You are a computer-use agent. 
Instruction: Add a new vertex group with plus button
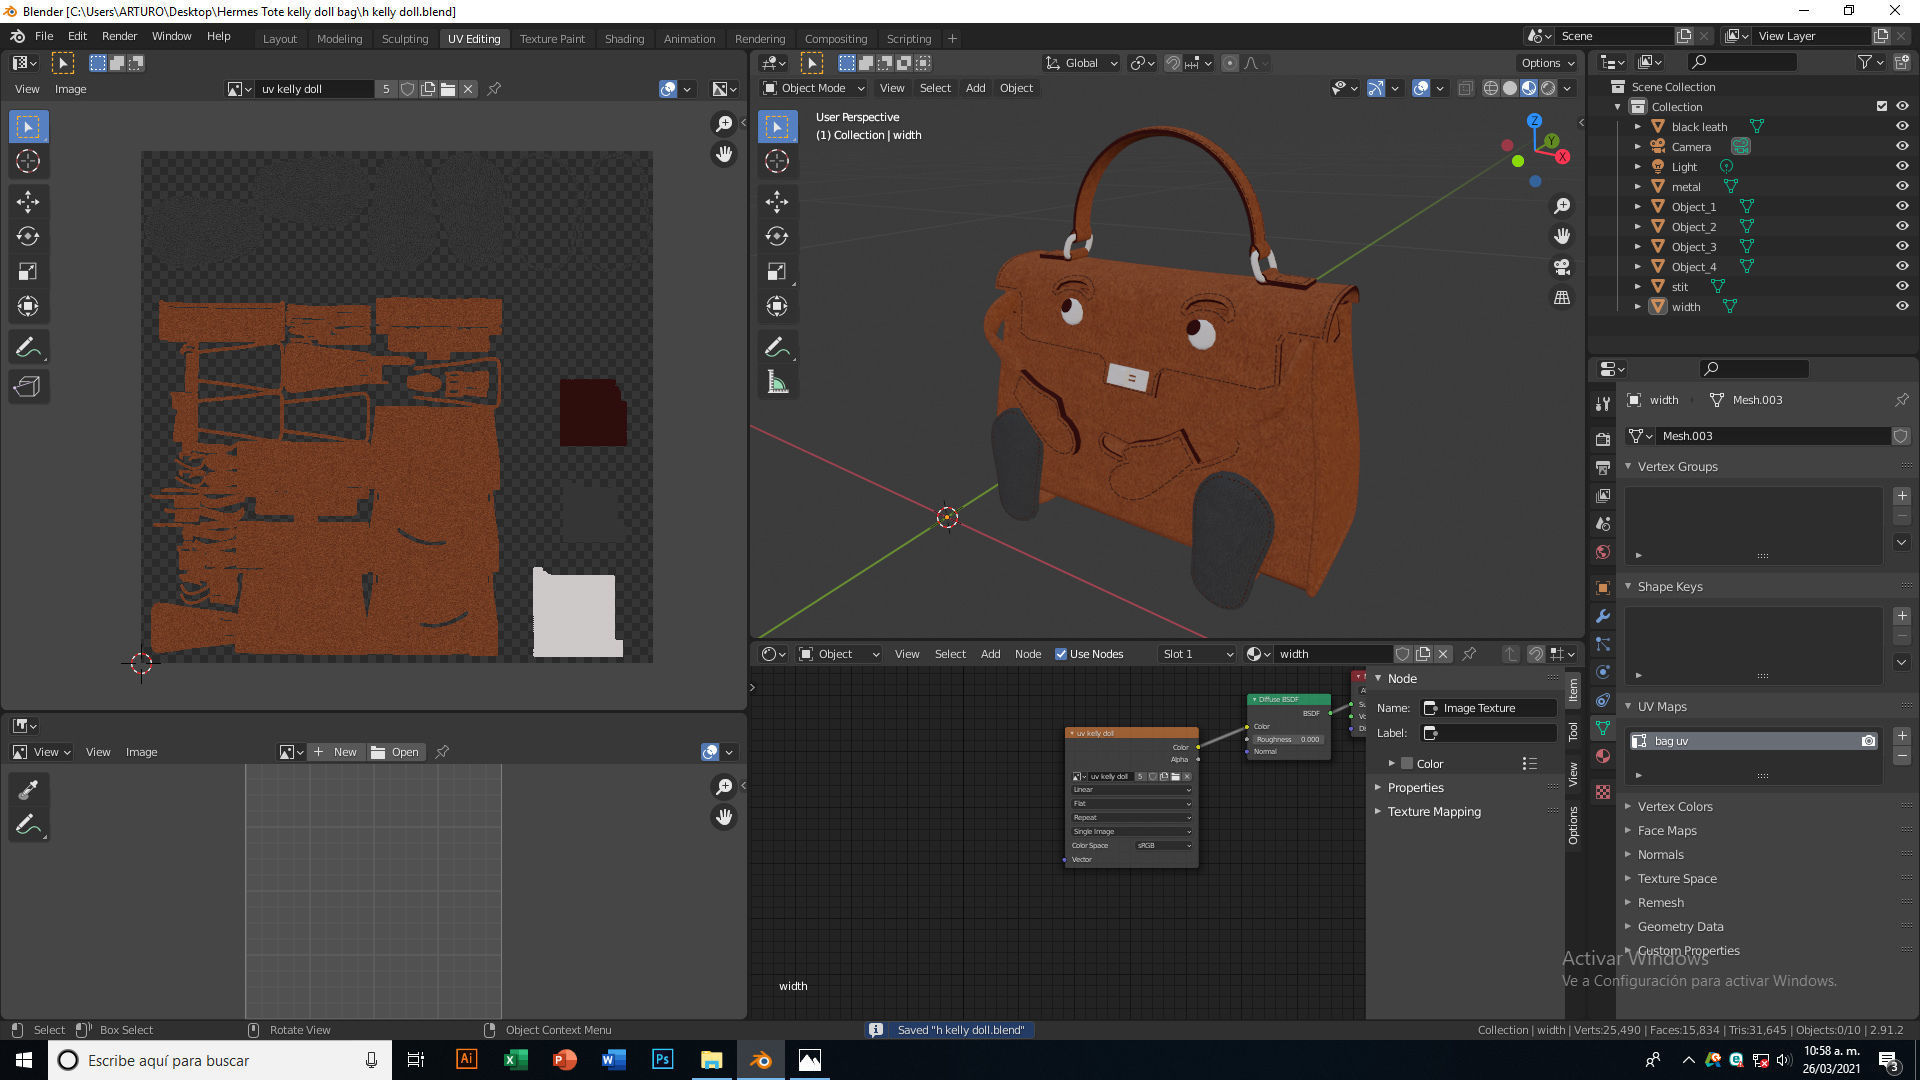pos(1902,496)
